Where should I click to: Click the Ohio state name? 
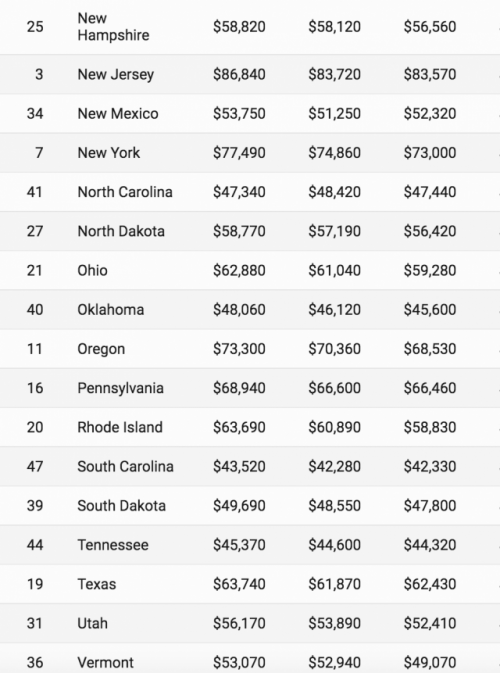92,270
